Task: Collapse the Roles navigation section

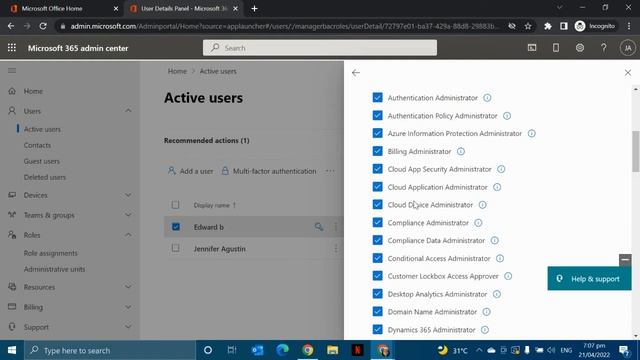Action: [x=128, y=235]
